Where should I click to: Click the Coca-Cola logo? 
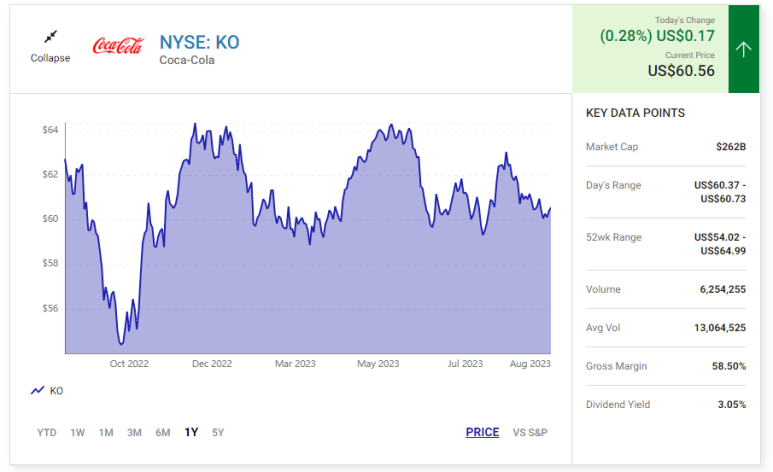tap(118, 45)
